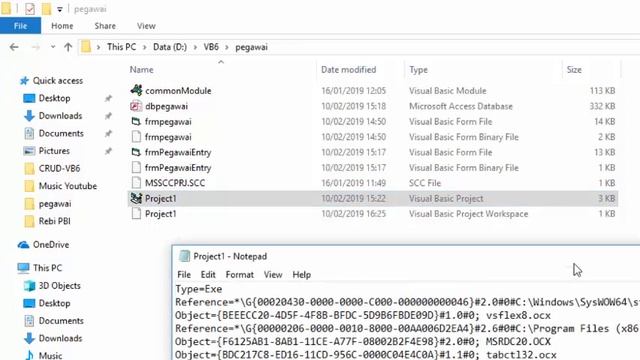Screen dimensions: 640x360
Task: Click SCC File type cell
Action: coord(425,183)
